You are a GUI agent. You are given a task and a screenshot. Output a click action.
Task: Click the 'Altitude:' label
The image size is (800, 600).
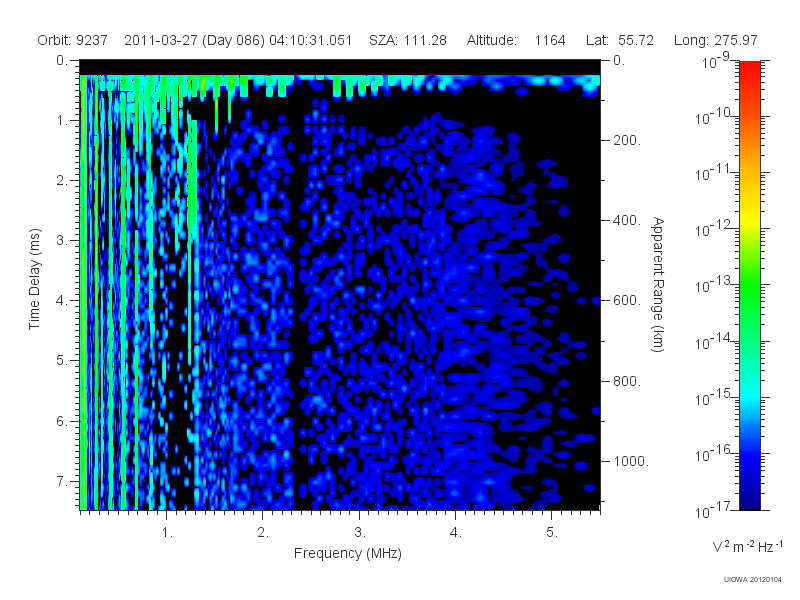(491, 40)
